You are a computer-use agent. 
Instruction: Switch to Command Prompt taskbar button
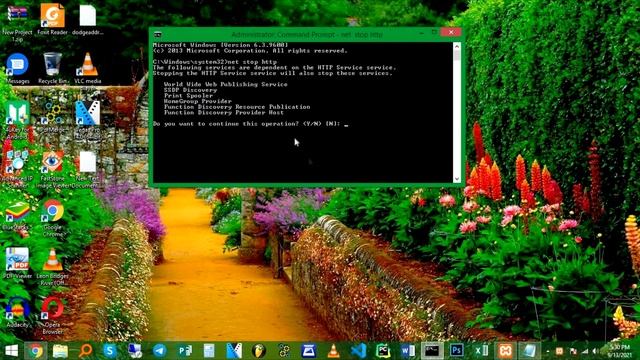click(x=432, y=351)
